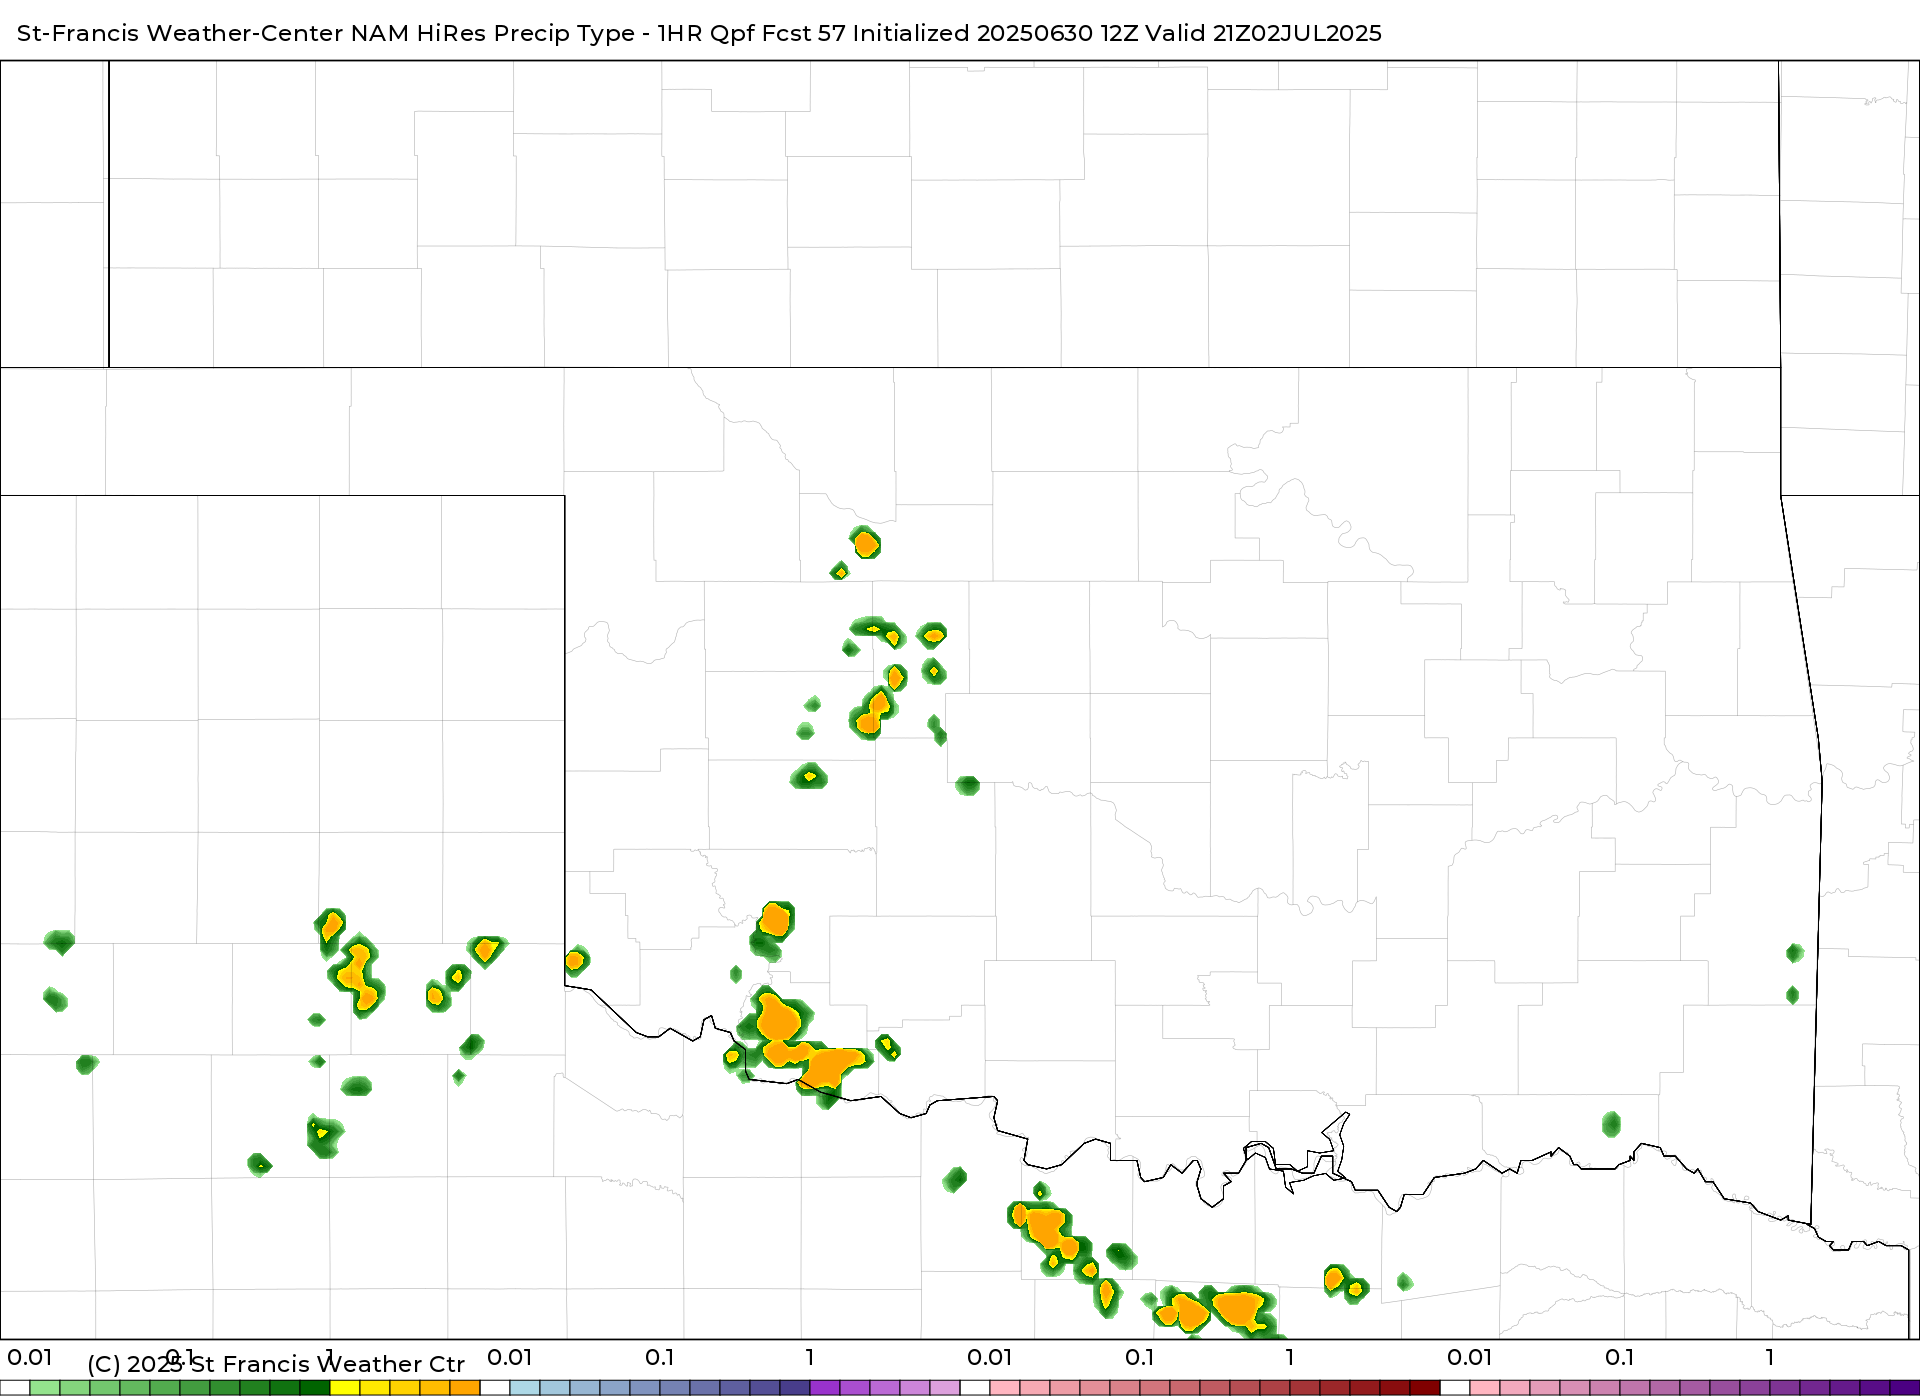
Task: Click the 1 label above the violet swatches
Action: click(x=810, y=1357)
